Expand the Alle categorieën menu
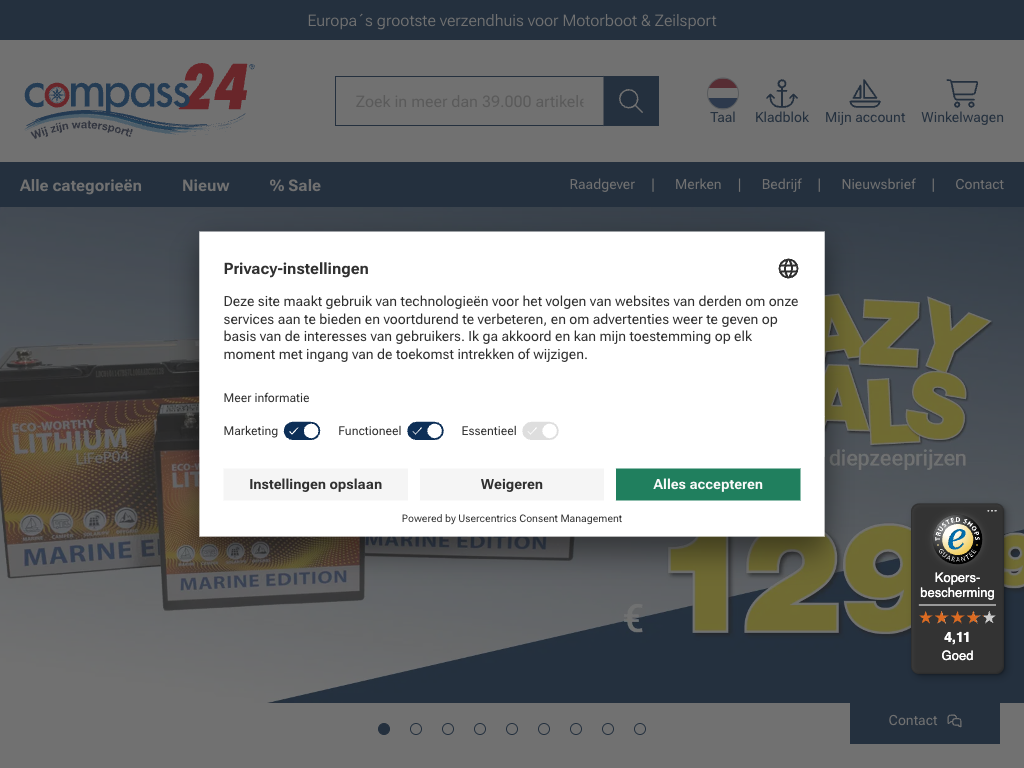Image resolution: width=1024 pixels, height=768 pixels. coord(80,185)
